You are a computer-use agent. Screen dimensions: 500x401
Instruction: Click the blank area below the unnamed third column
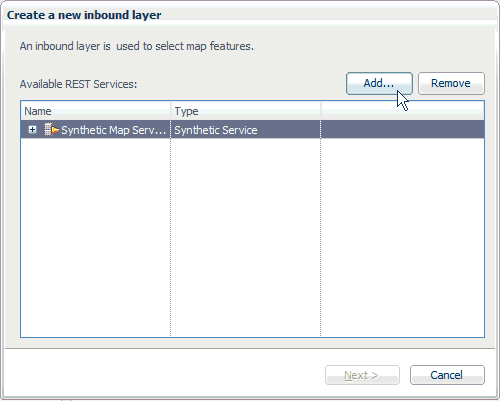click(x=402, y=237)
